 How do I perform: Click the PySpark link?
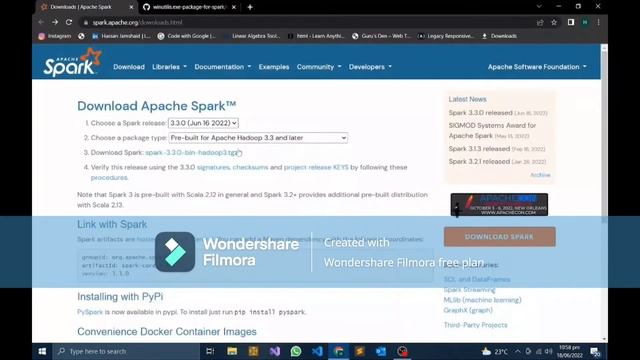[x=90, y=312]
